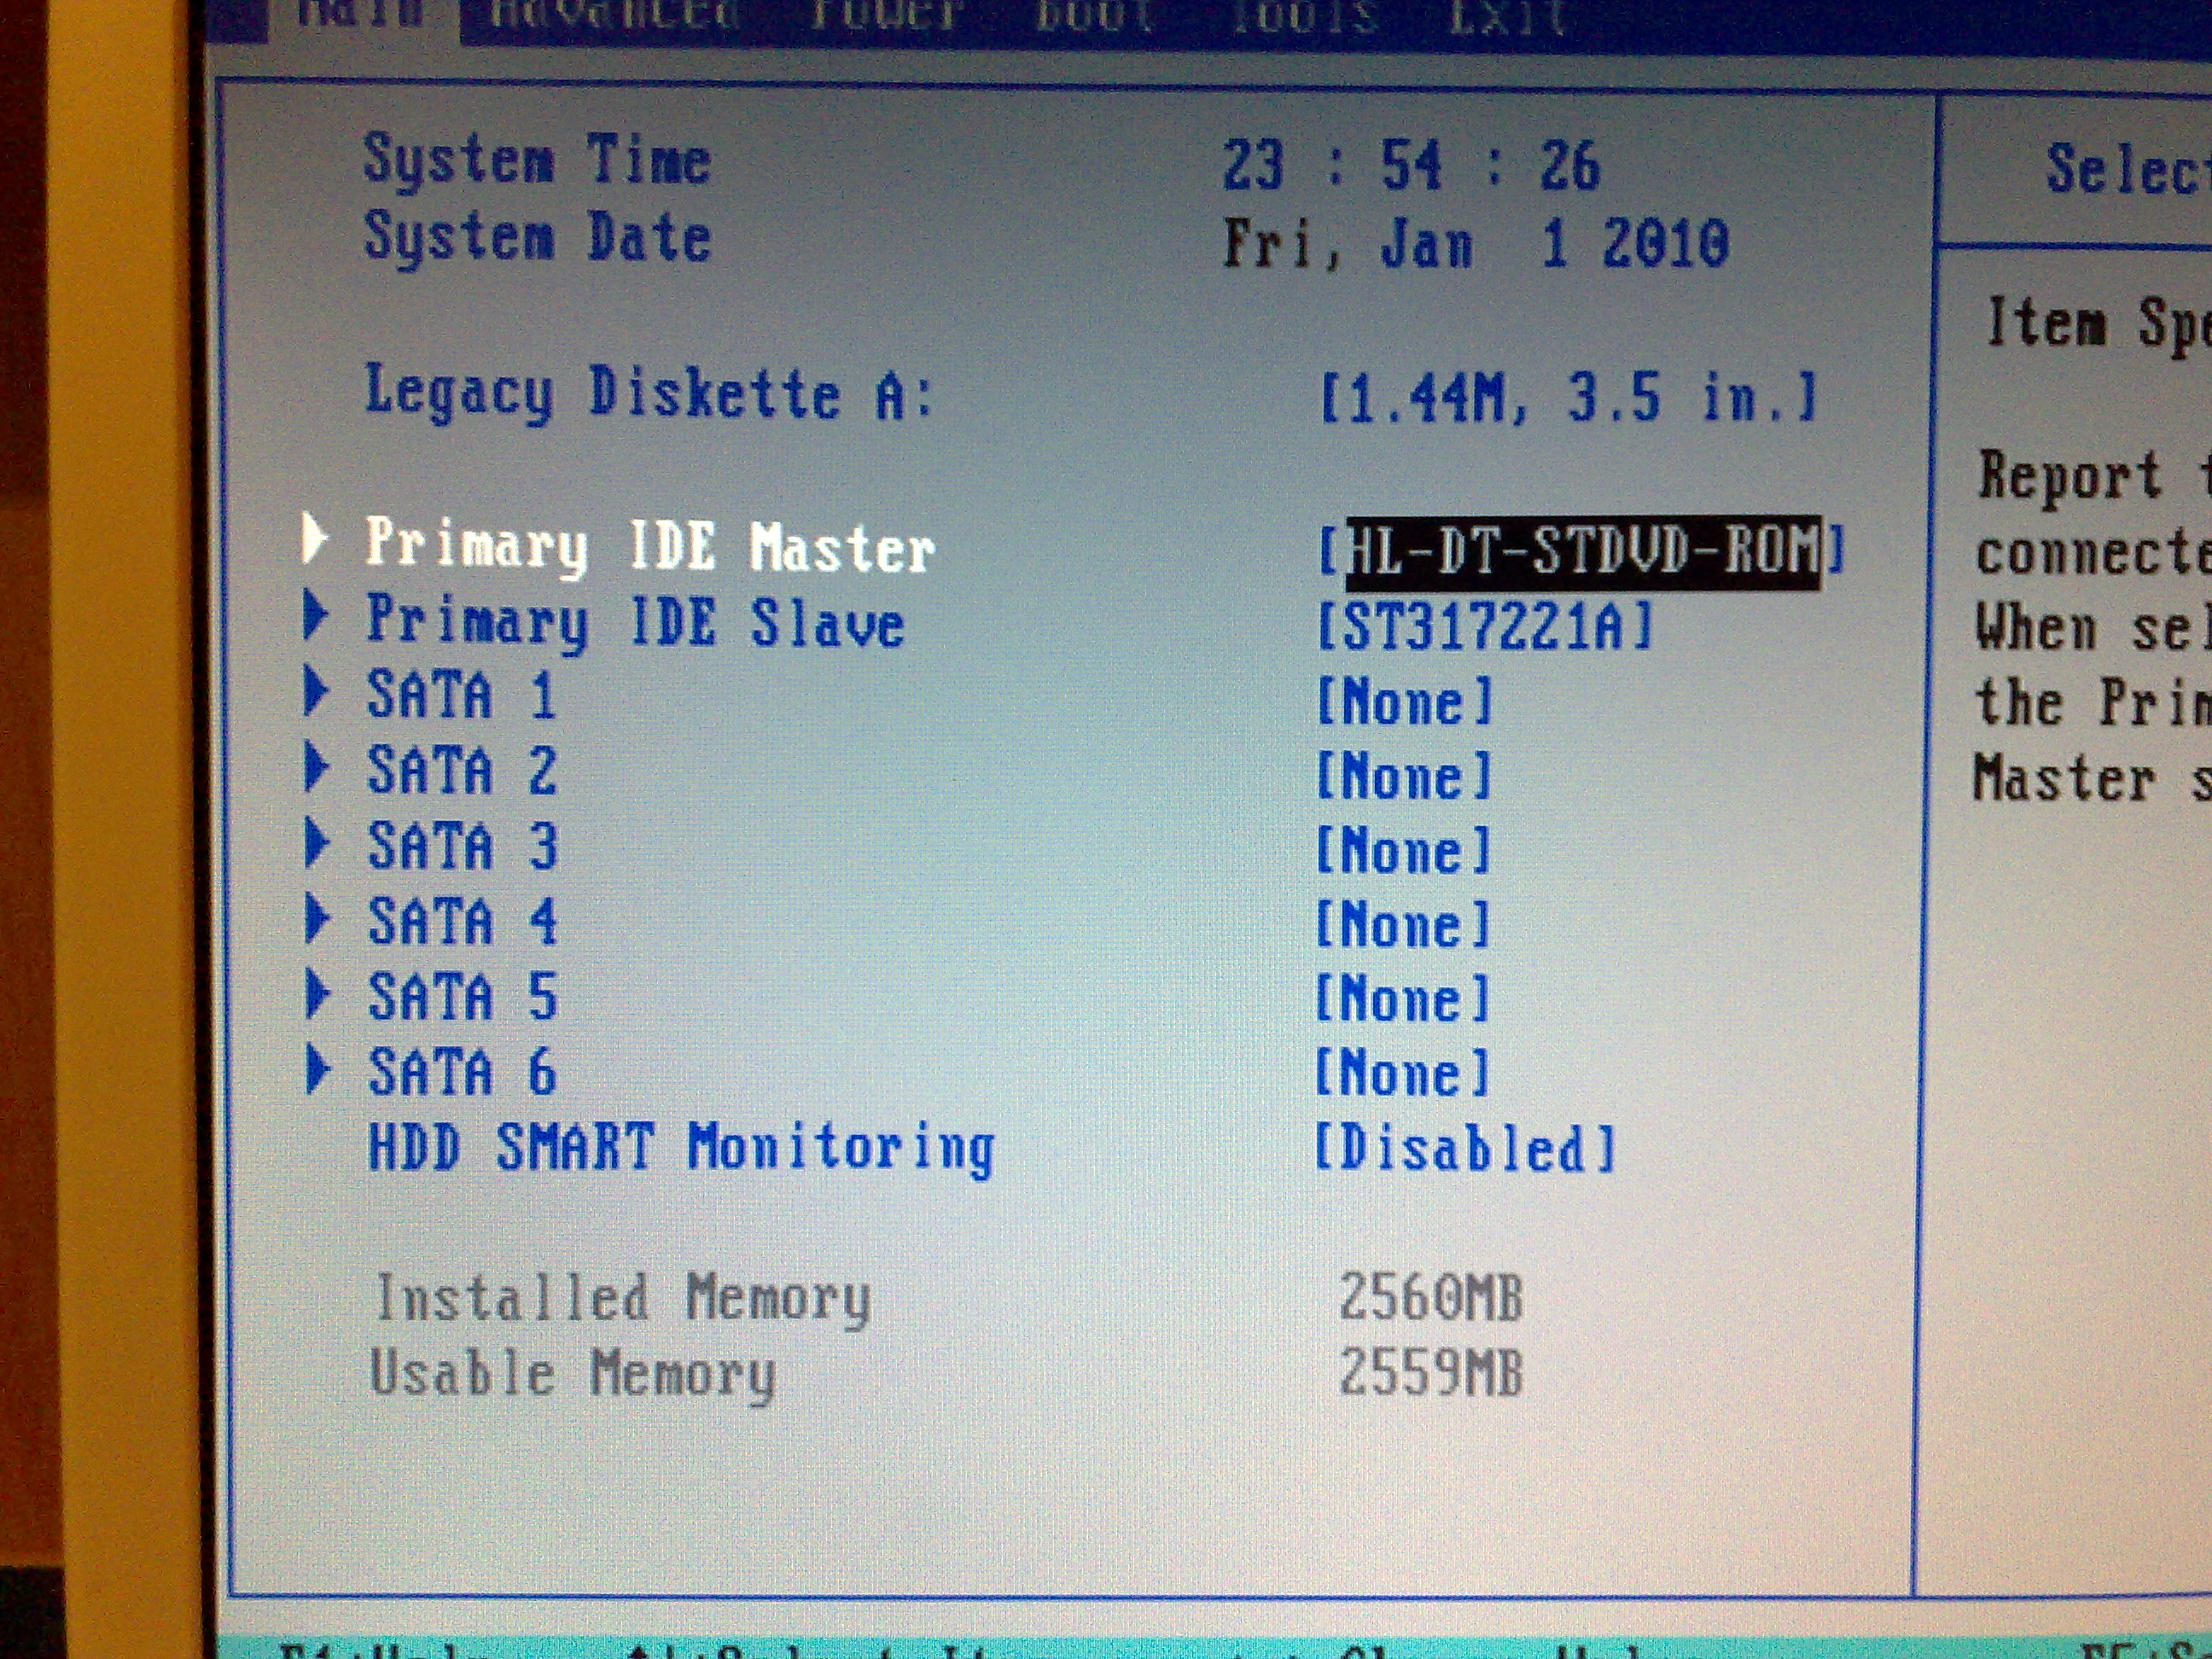The width and height of the screenshot is (2212, 1659).
Task: Toggle HDD SMART Monitoring Disabled value
Action: 1465,1148
